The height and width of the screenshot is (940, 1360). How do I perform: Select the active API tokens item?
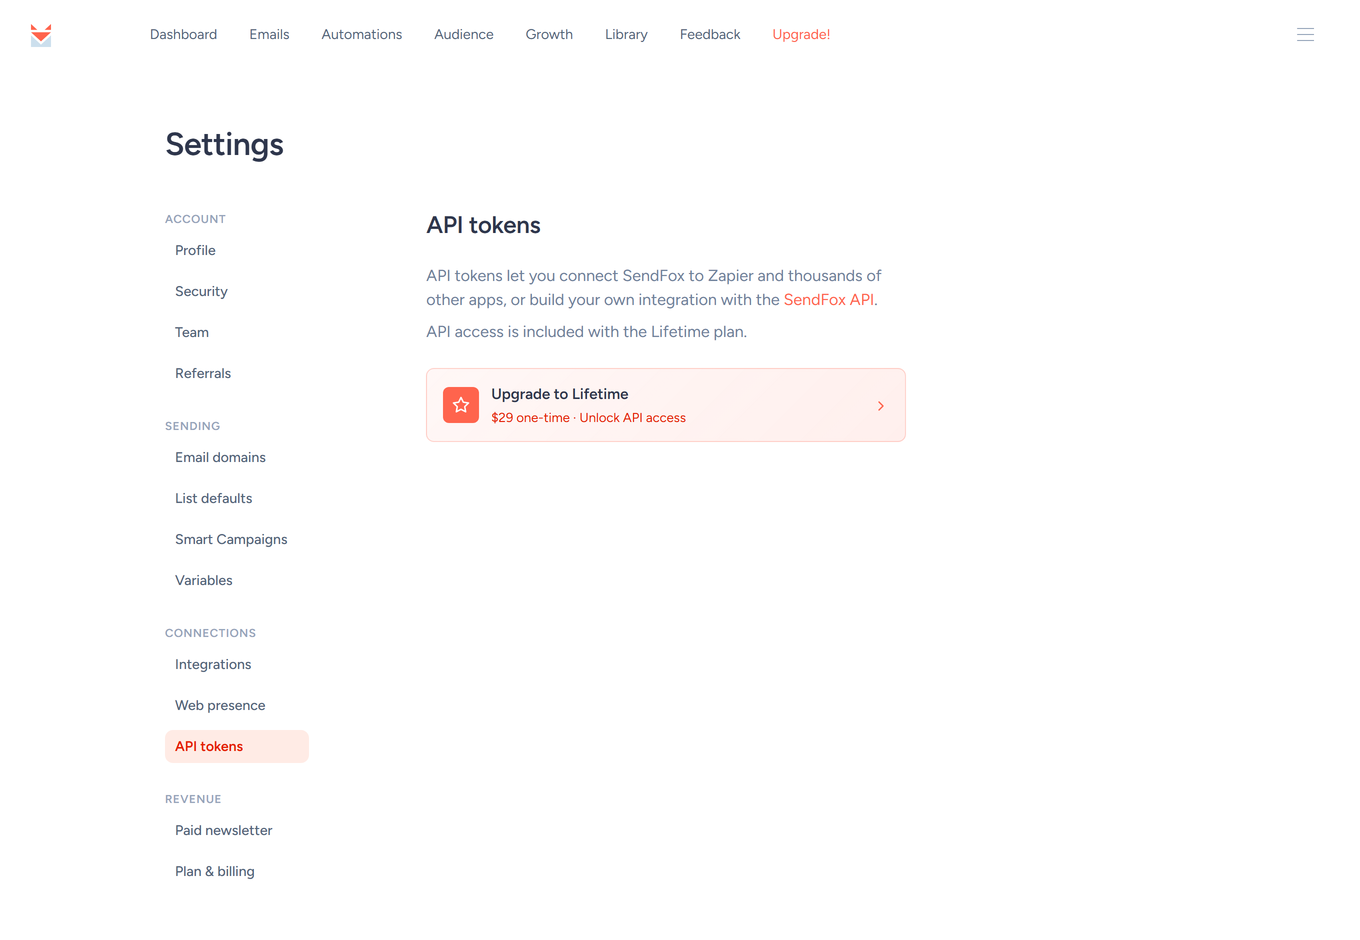point(237,746)
